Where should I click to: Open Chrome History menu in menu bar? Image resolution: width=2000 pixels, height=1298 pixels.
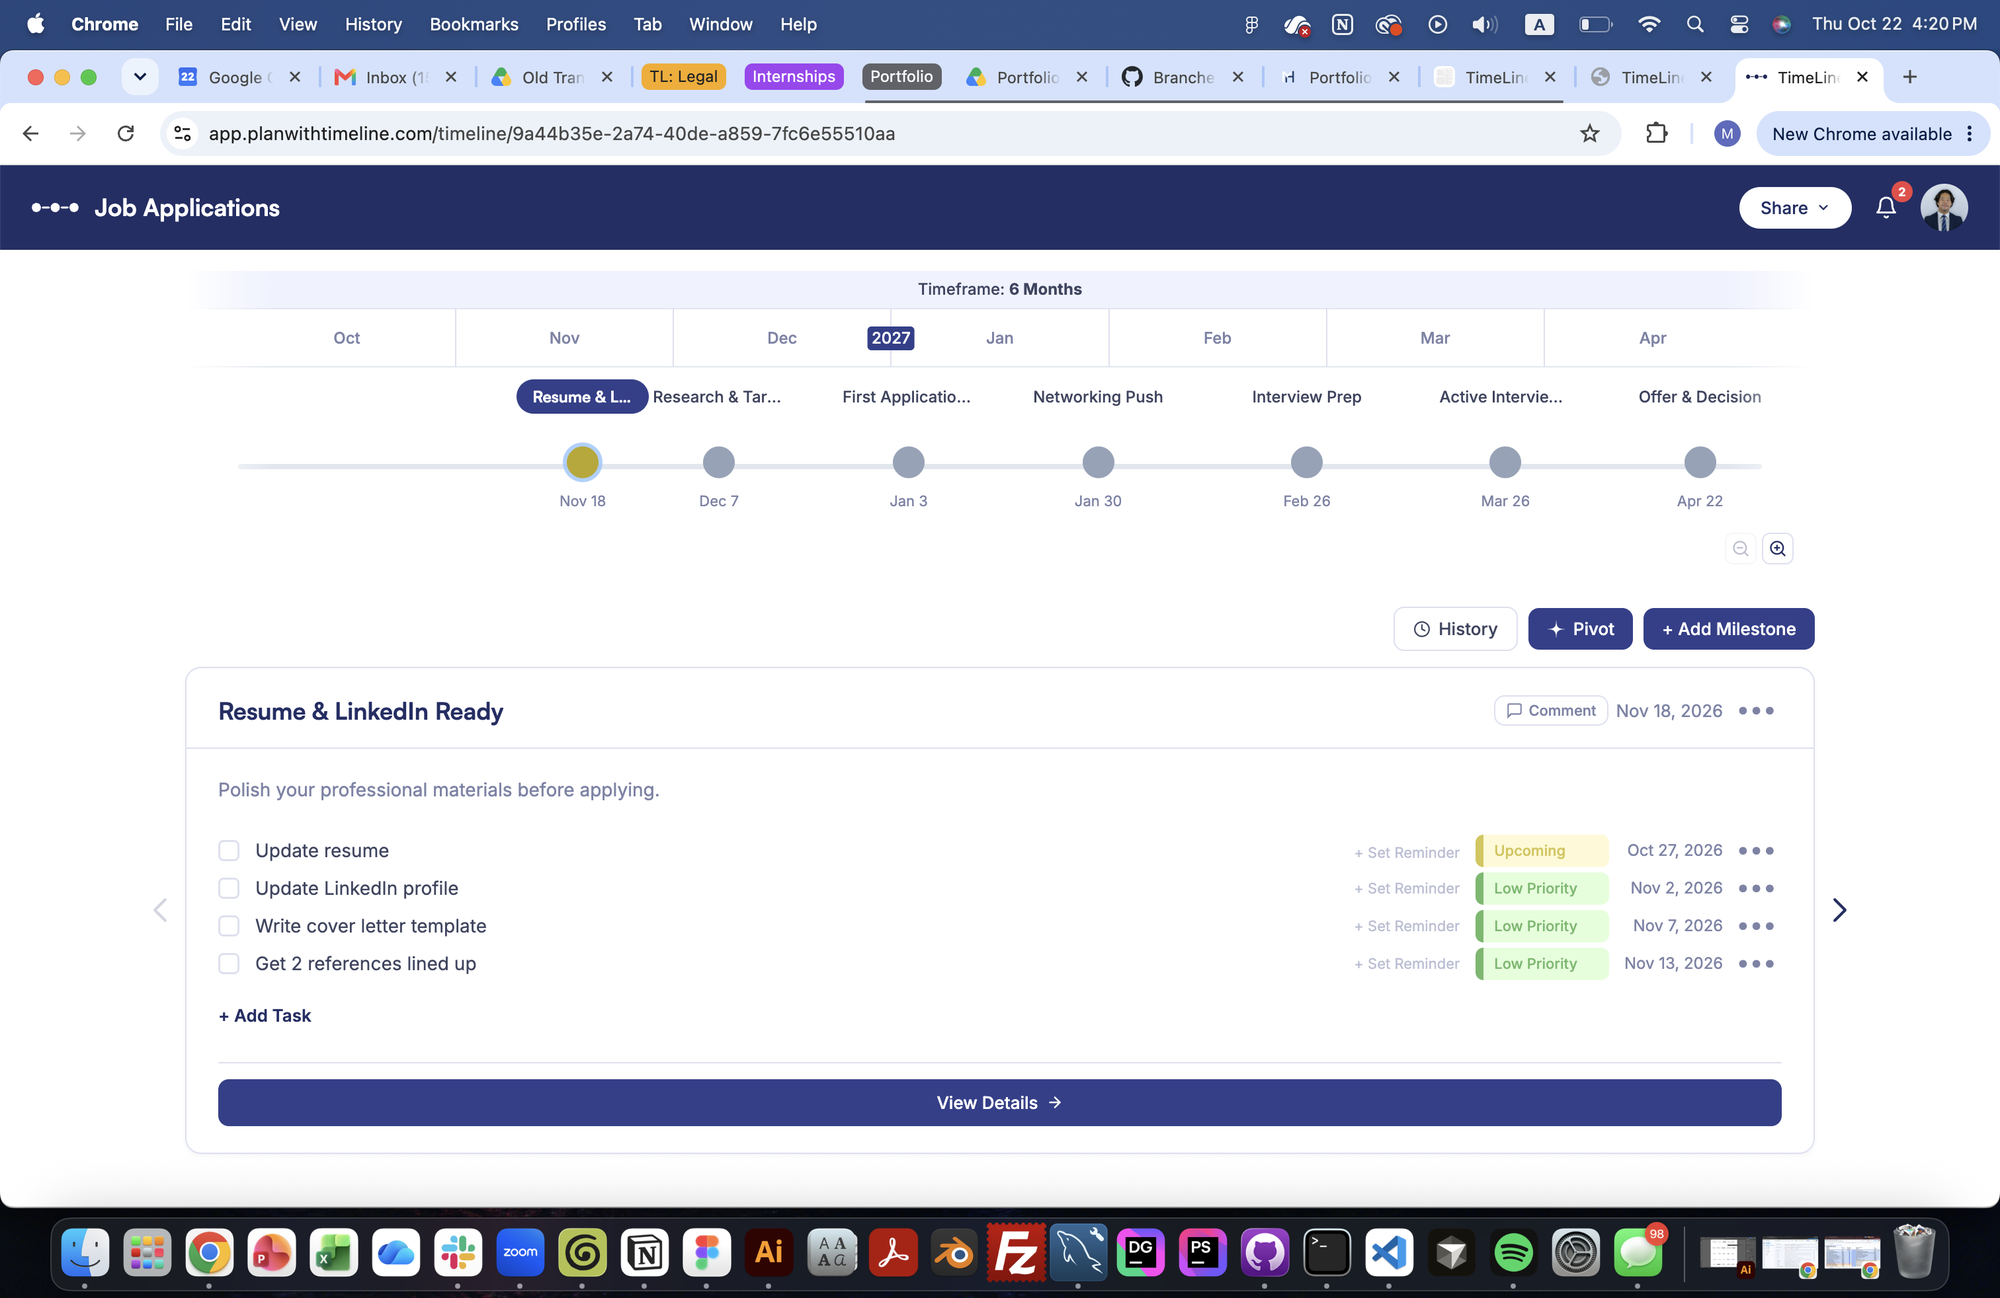(x=373, y=24)
